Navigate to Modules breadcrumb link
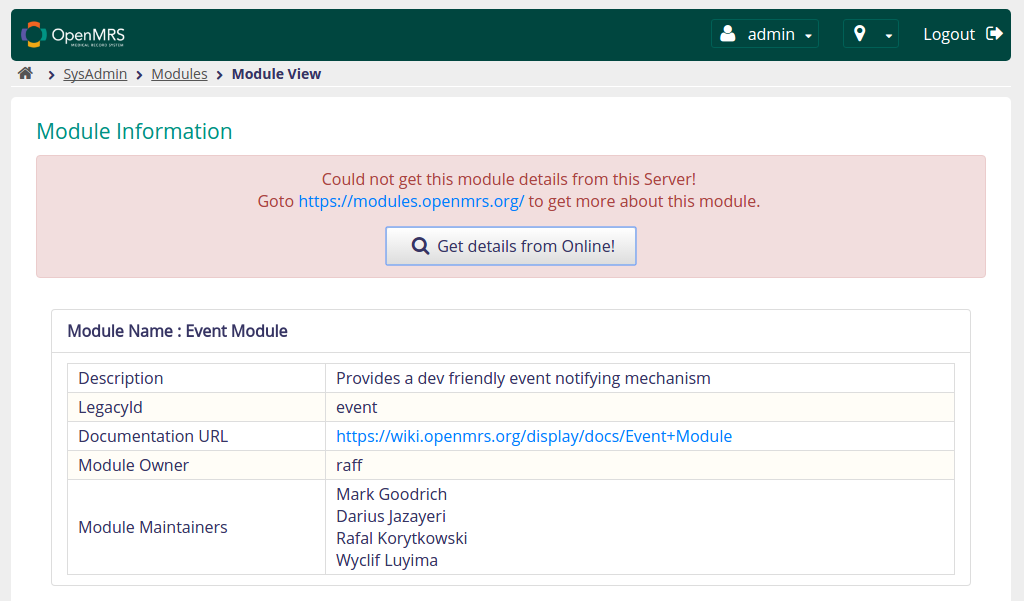Image resolution: width=1024 pixels, height=601 pixels. [179, 74]
